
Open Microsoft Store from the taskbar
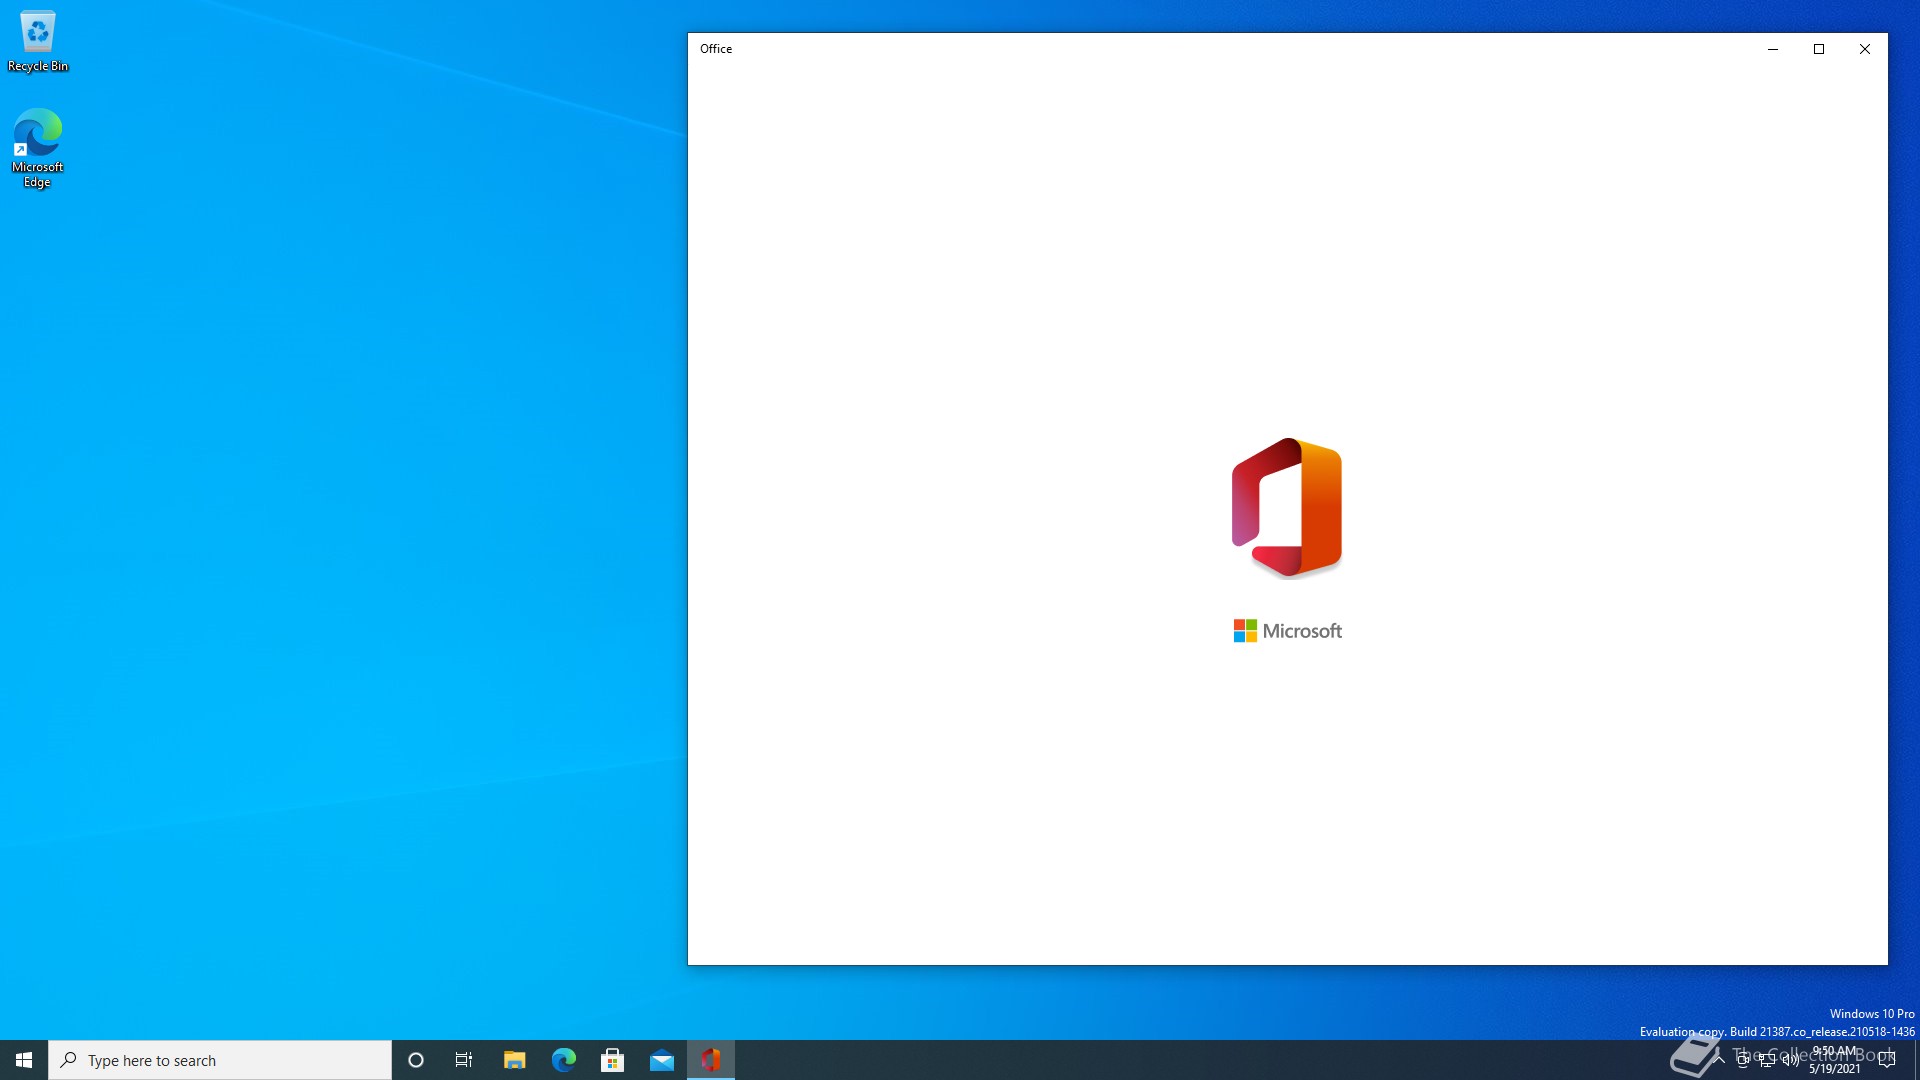click(x=612, y=1060)
